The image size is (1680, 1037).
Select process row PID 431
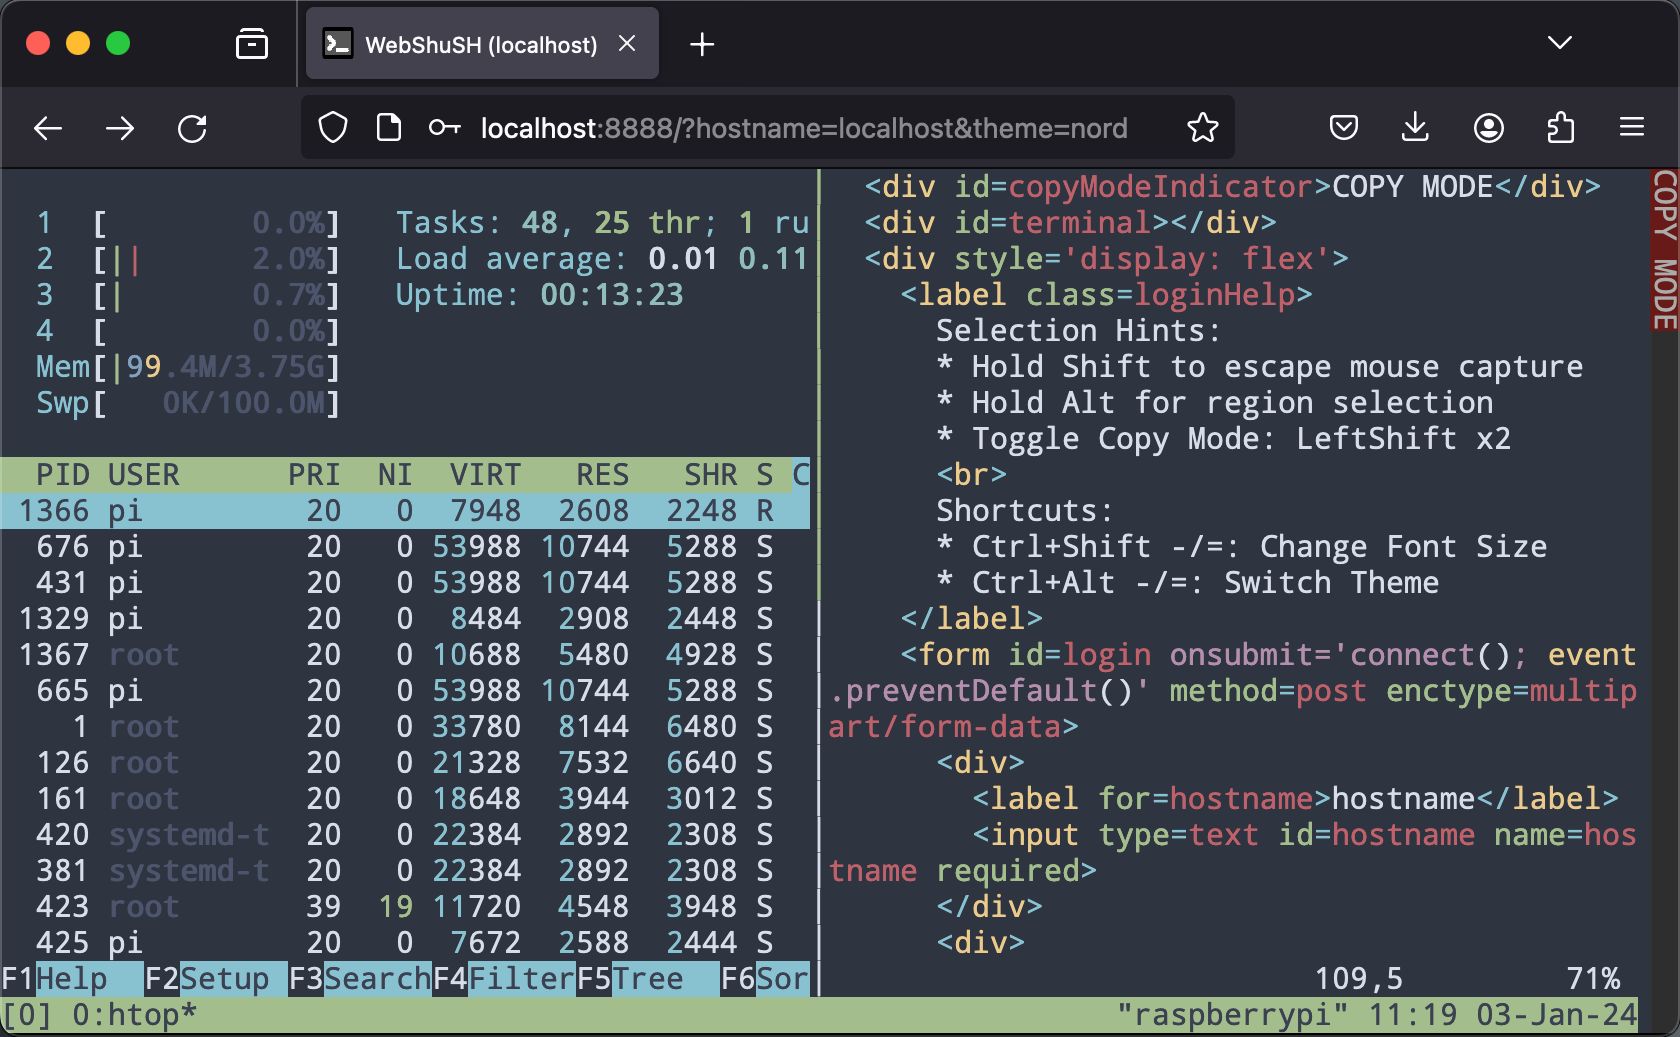[405, 583]
